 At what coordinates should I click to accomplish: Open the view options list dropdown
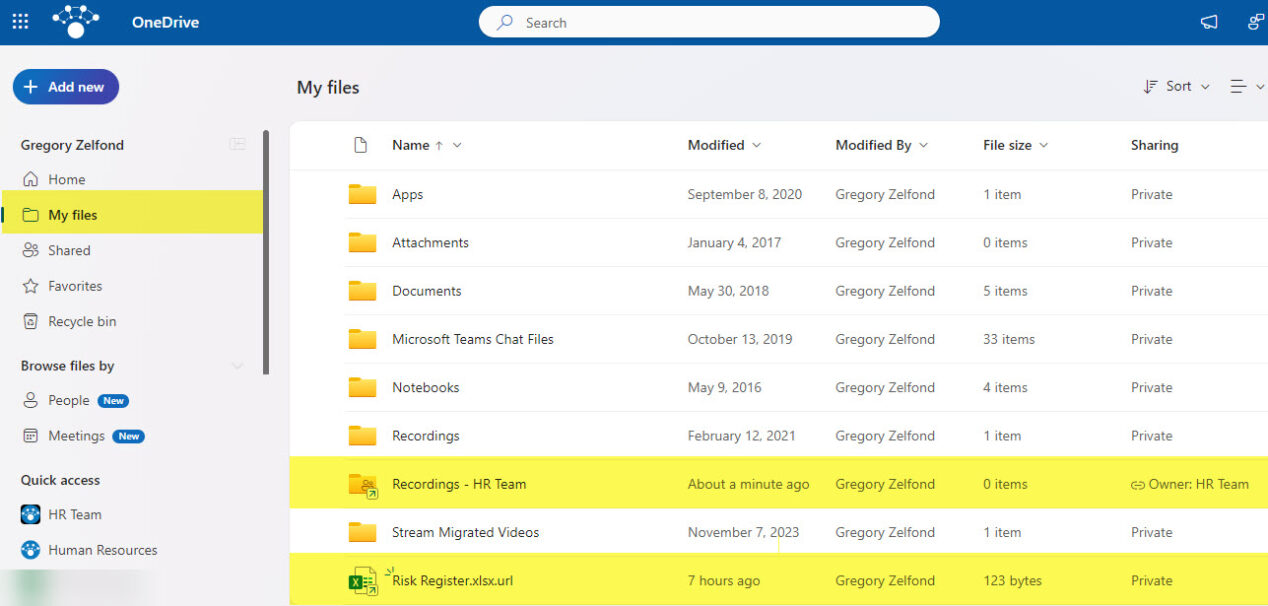click(1246, 87)
